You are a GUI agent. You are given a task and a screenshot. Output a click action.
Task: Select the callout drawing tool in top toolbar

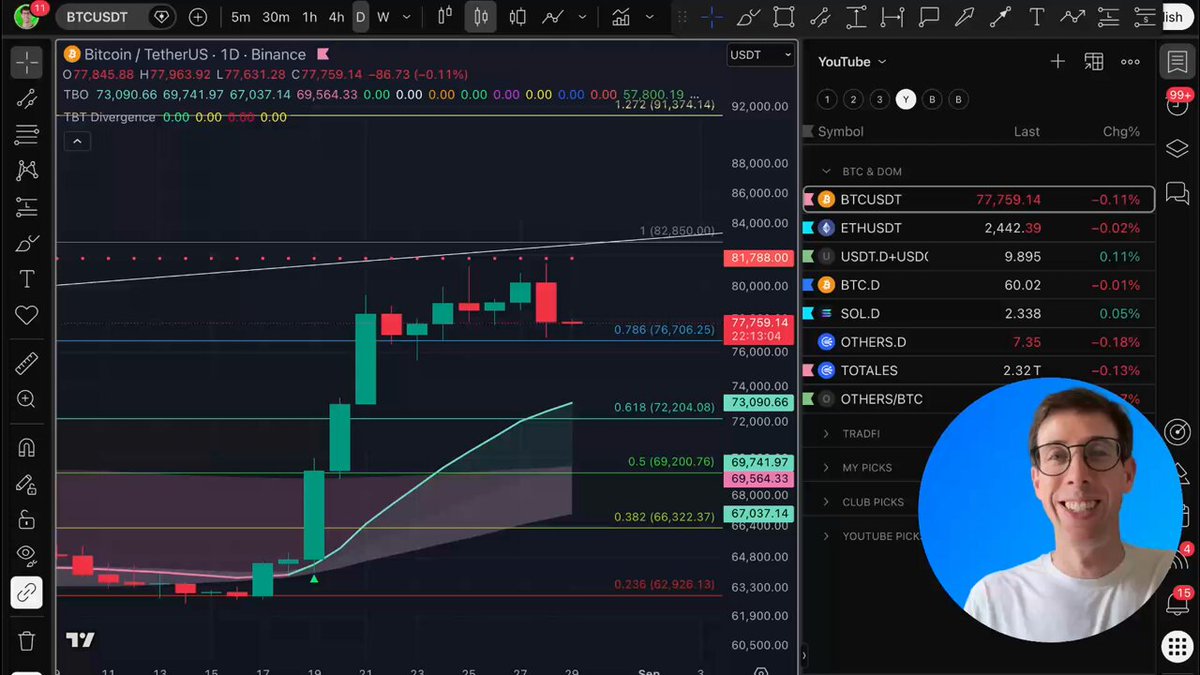click(929, 17)
